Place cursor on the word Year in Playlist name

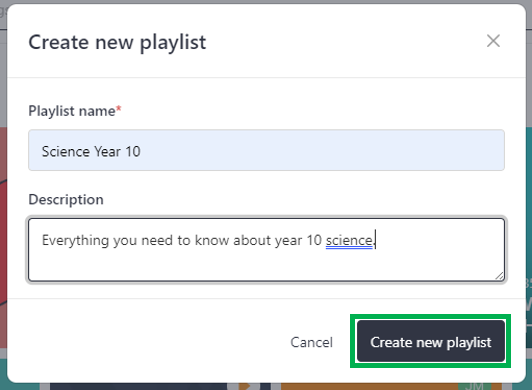click(107, 151)
